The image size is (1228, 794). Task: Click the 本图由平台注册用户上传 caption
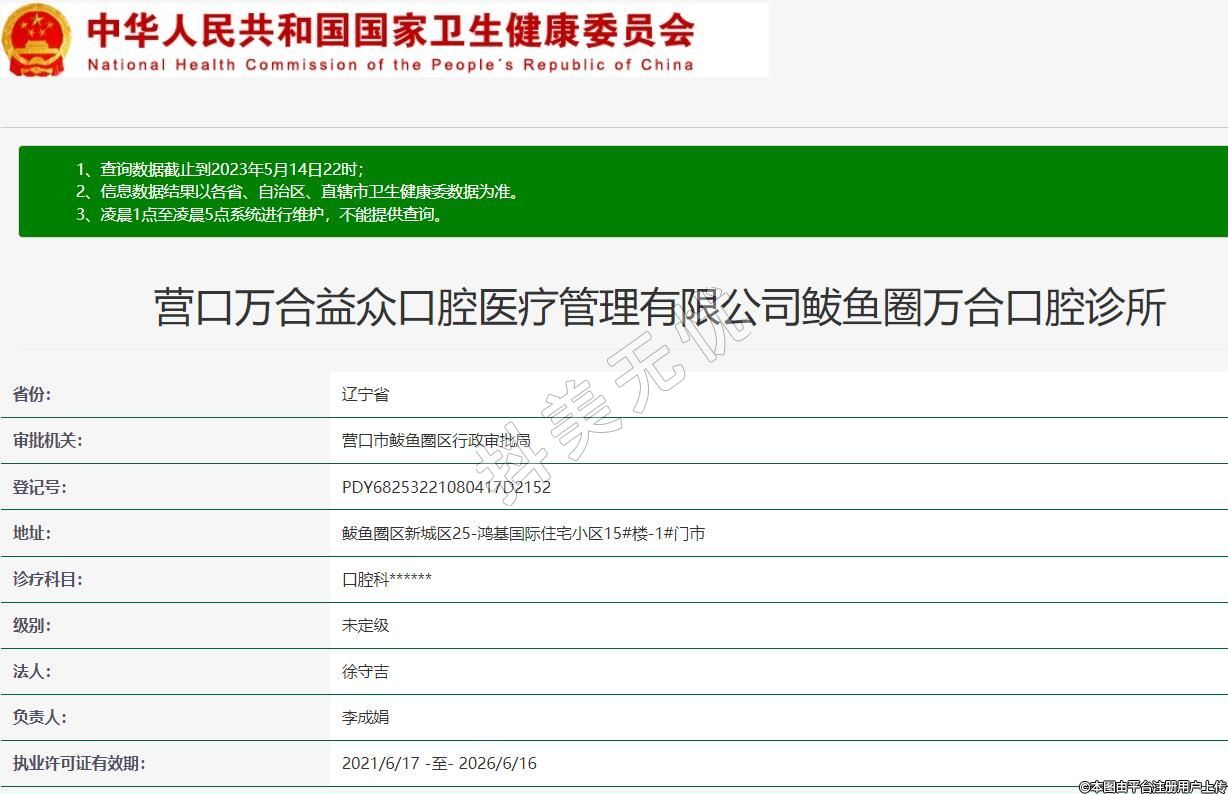1152,786
